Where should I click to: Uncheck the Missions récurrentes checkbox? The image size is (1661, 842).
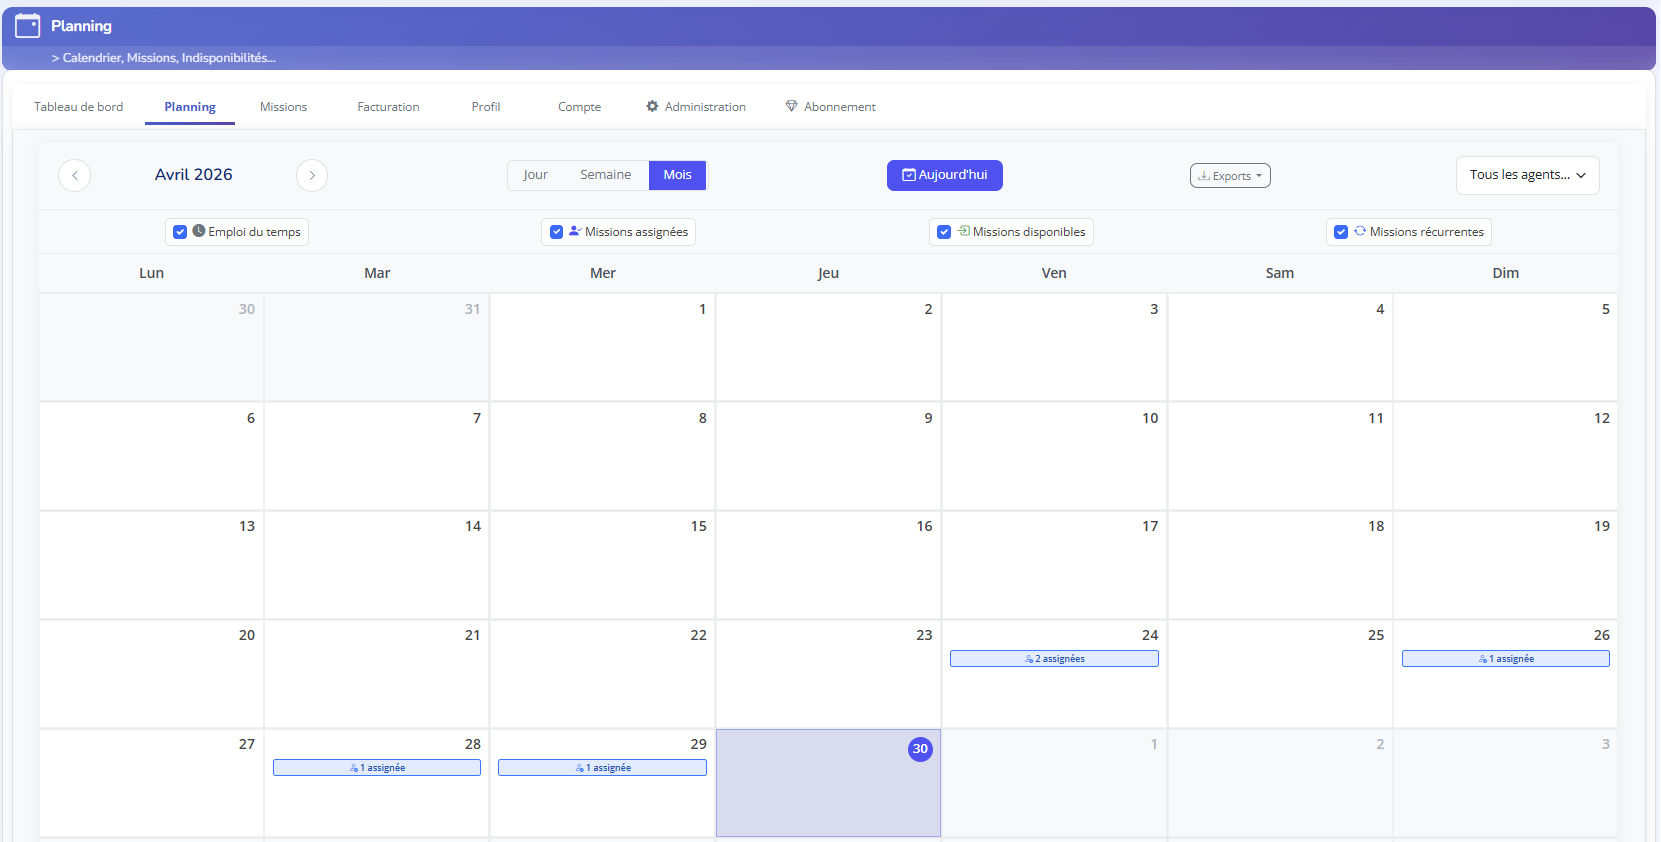[x=1341, y=232]
